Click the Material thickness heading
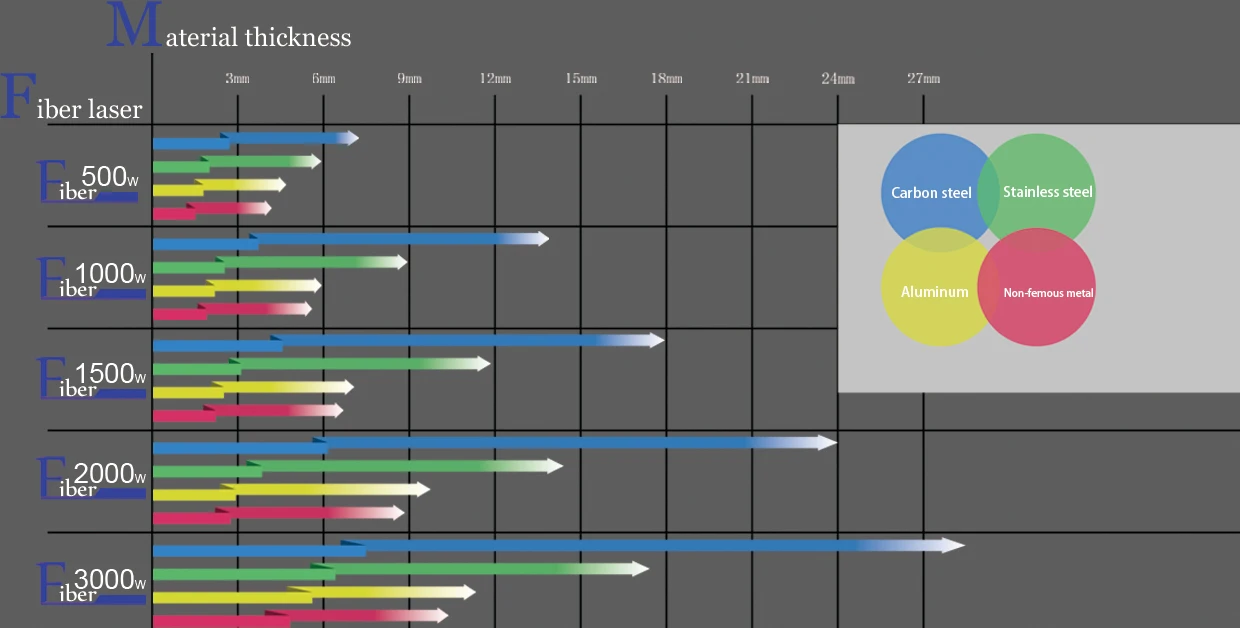The height and width of the screenshot is (628, 1240). [x=230, y=35]
